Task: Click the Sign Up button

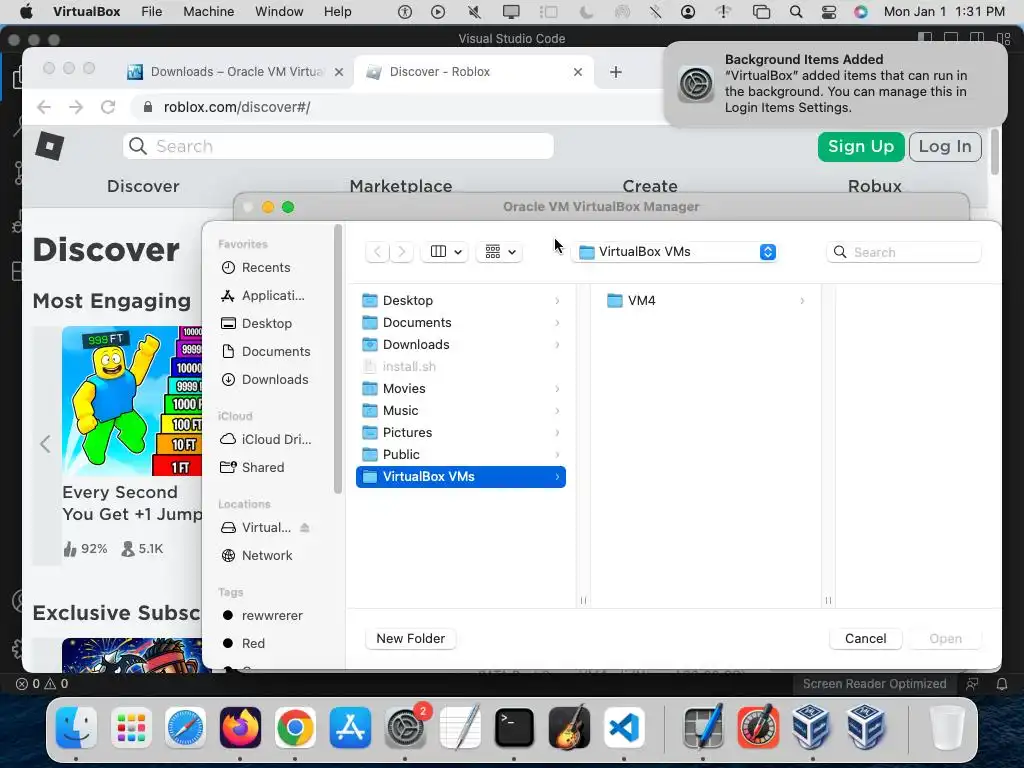Action: coord(861,146)
